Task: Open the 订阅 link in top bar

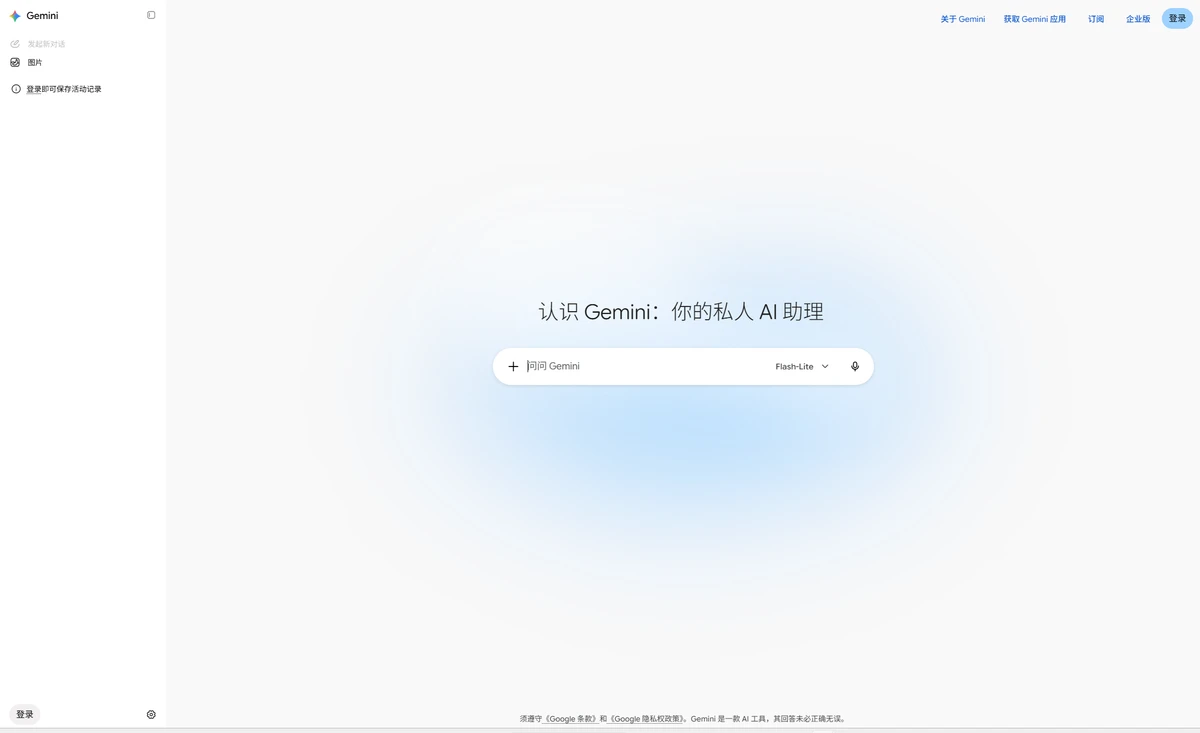Action: (1096, 19)
